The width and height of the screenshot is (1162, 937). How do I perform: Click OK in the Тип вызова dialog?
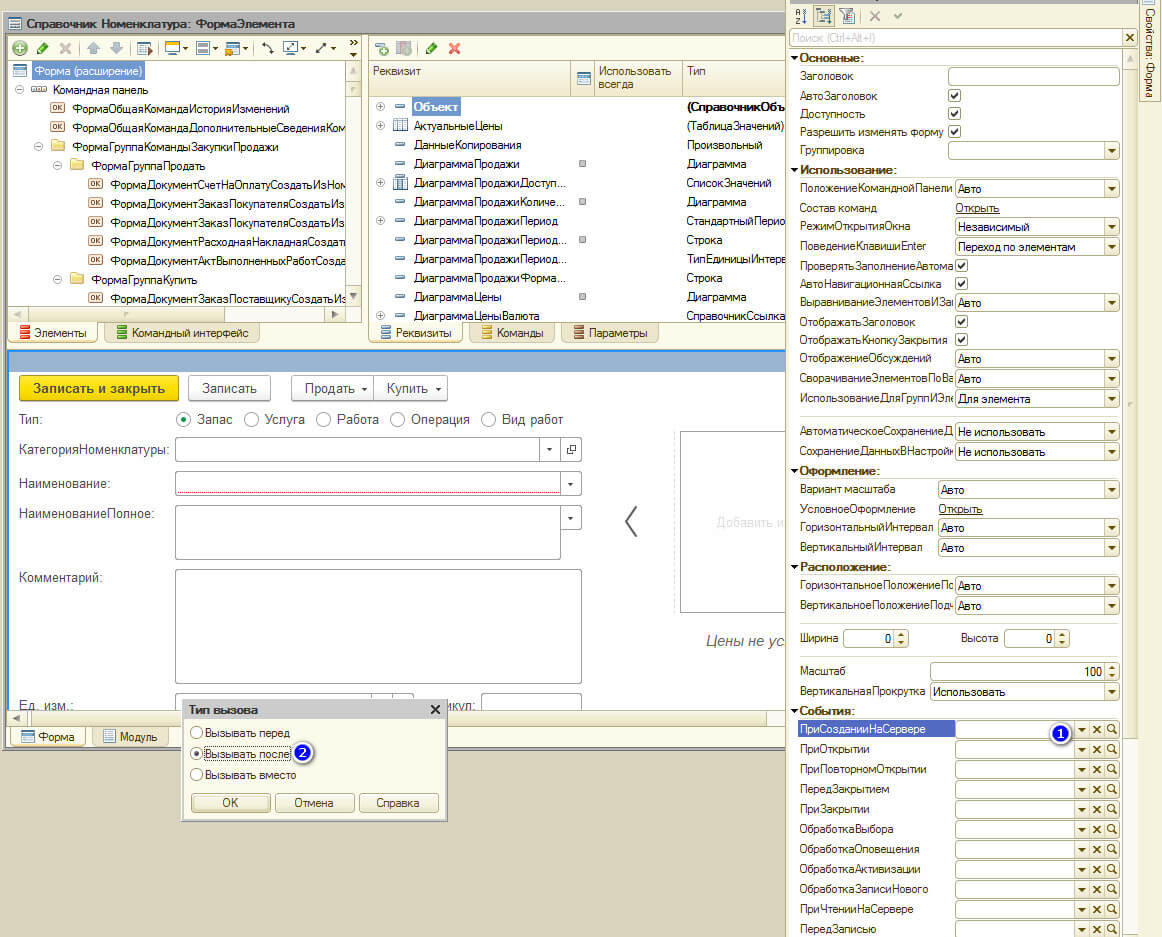[x=230, y=802]
